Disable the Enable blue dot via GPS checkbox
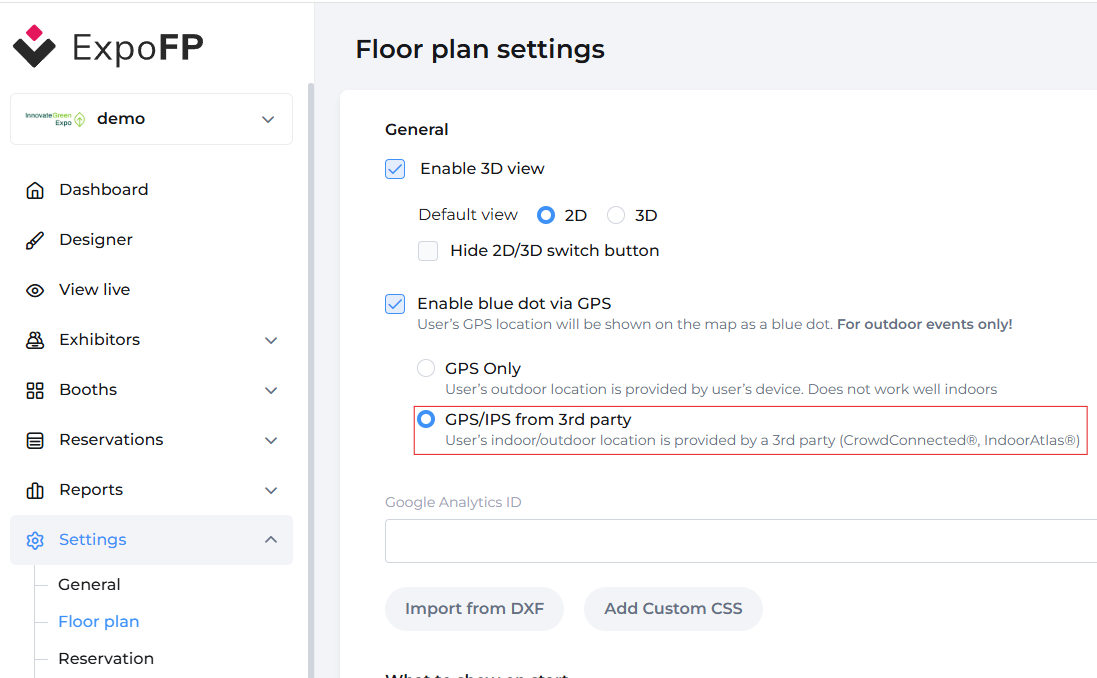Viewport: 1097px width, 678px height. point(395,304)
